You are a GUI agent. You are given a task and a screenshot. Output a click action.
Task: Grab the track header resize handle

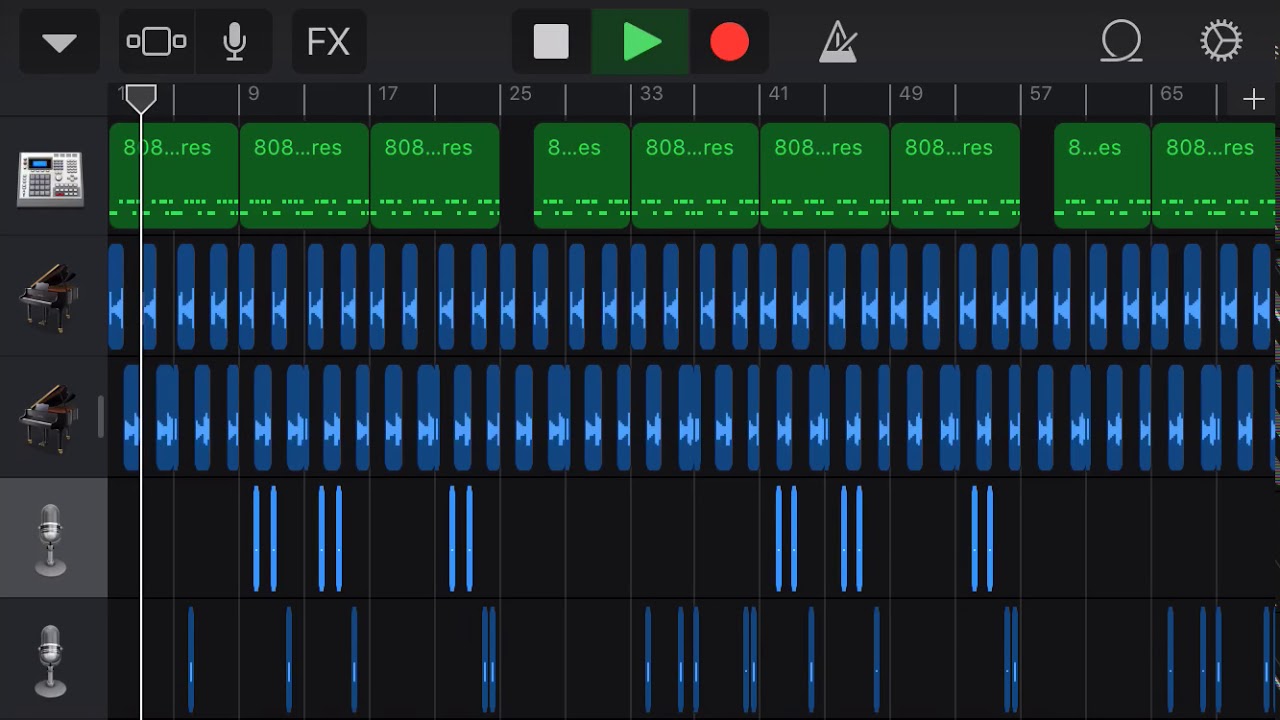(x=101, y=417)
